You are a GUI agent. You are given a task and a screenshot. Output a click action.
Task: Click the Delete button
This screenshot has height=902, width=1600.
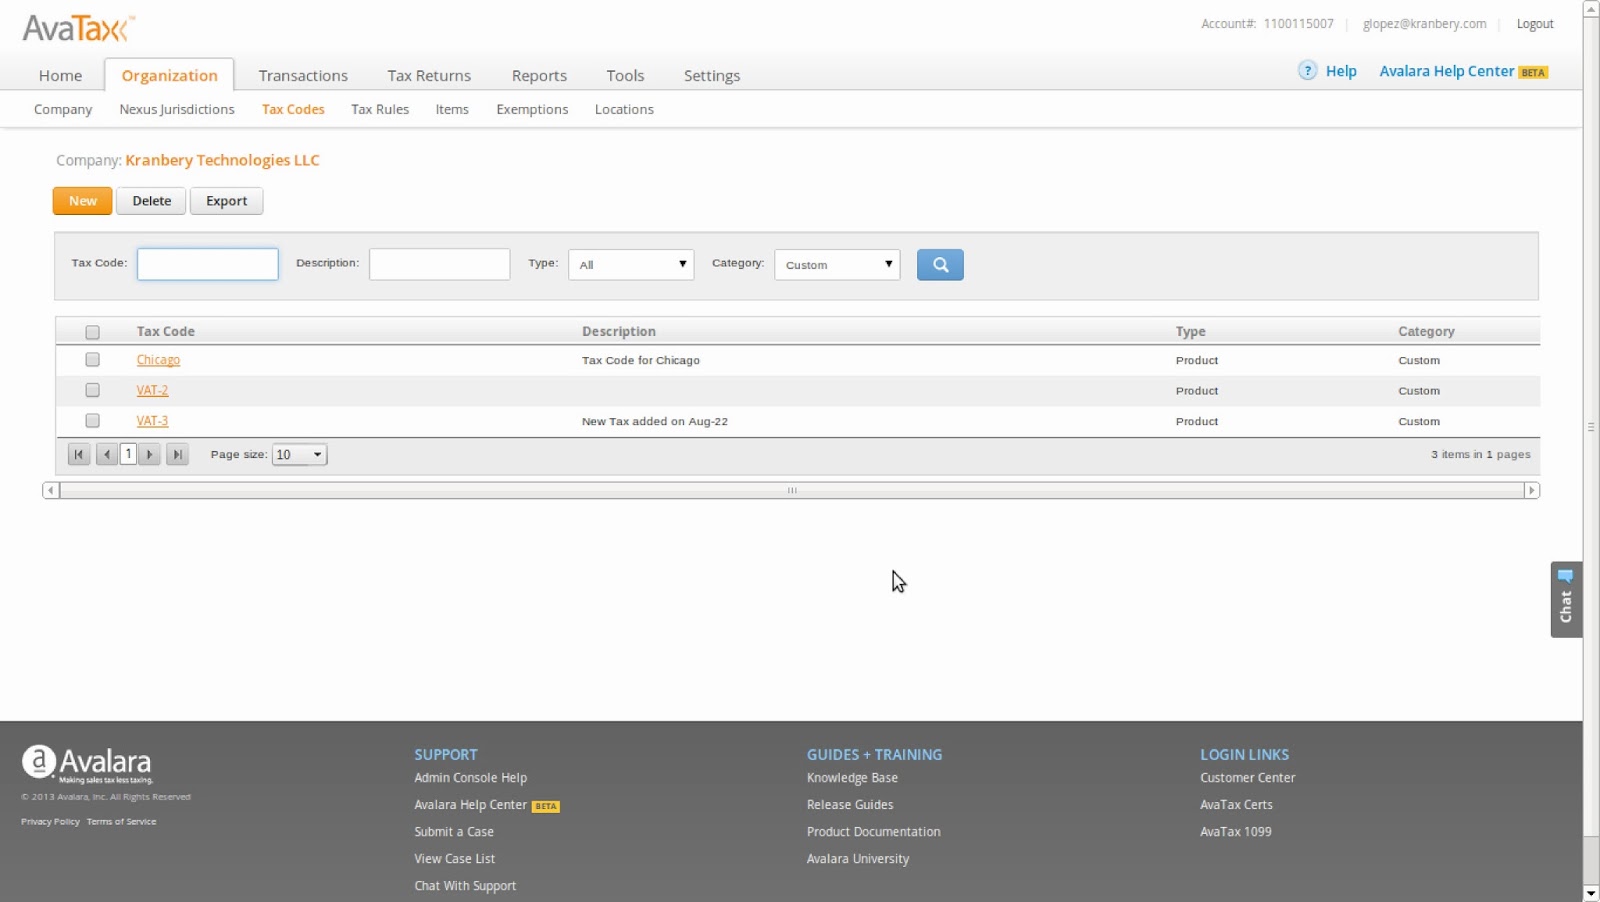click(x=151, y=201)
